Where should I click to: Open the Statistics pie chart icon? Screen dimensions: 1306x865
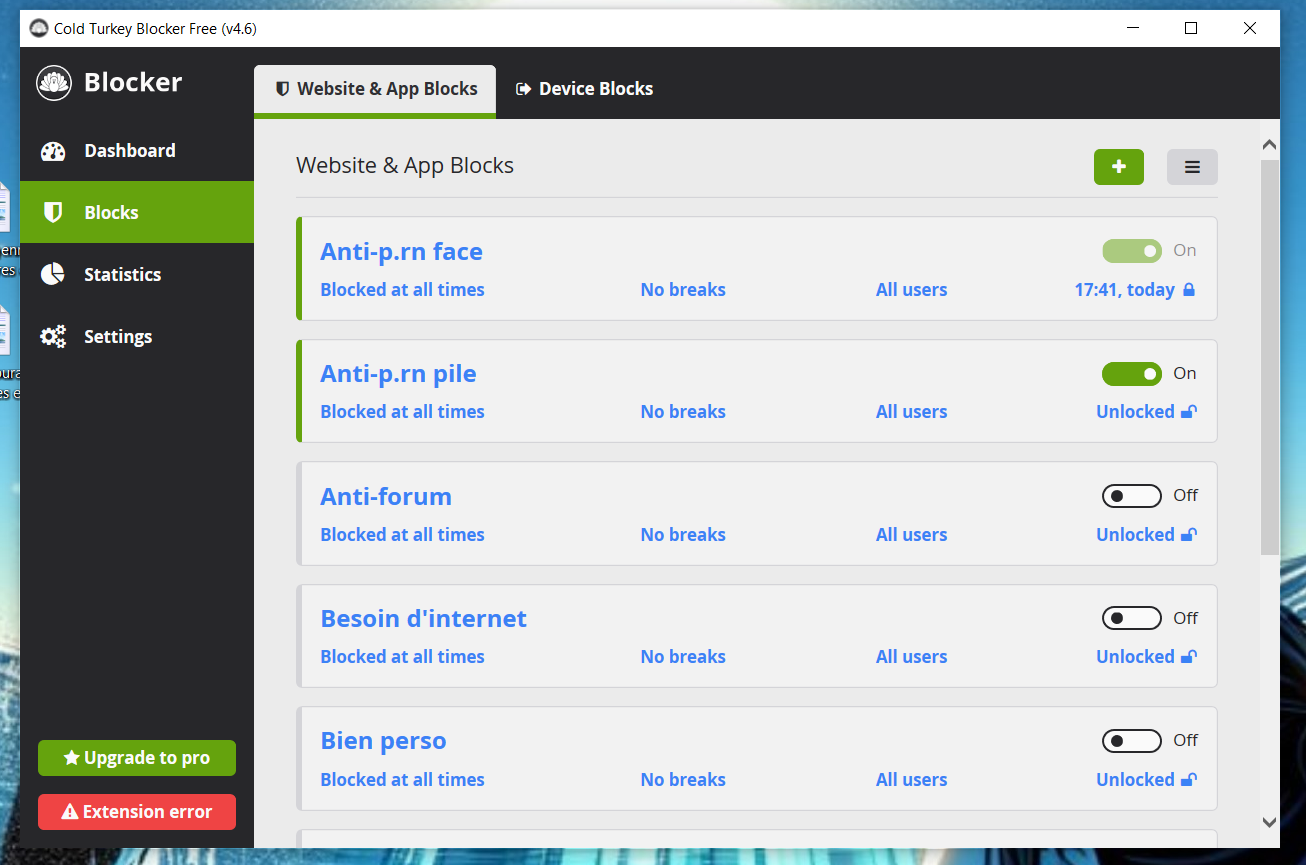(x=53, y=274)
